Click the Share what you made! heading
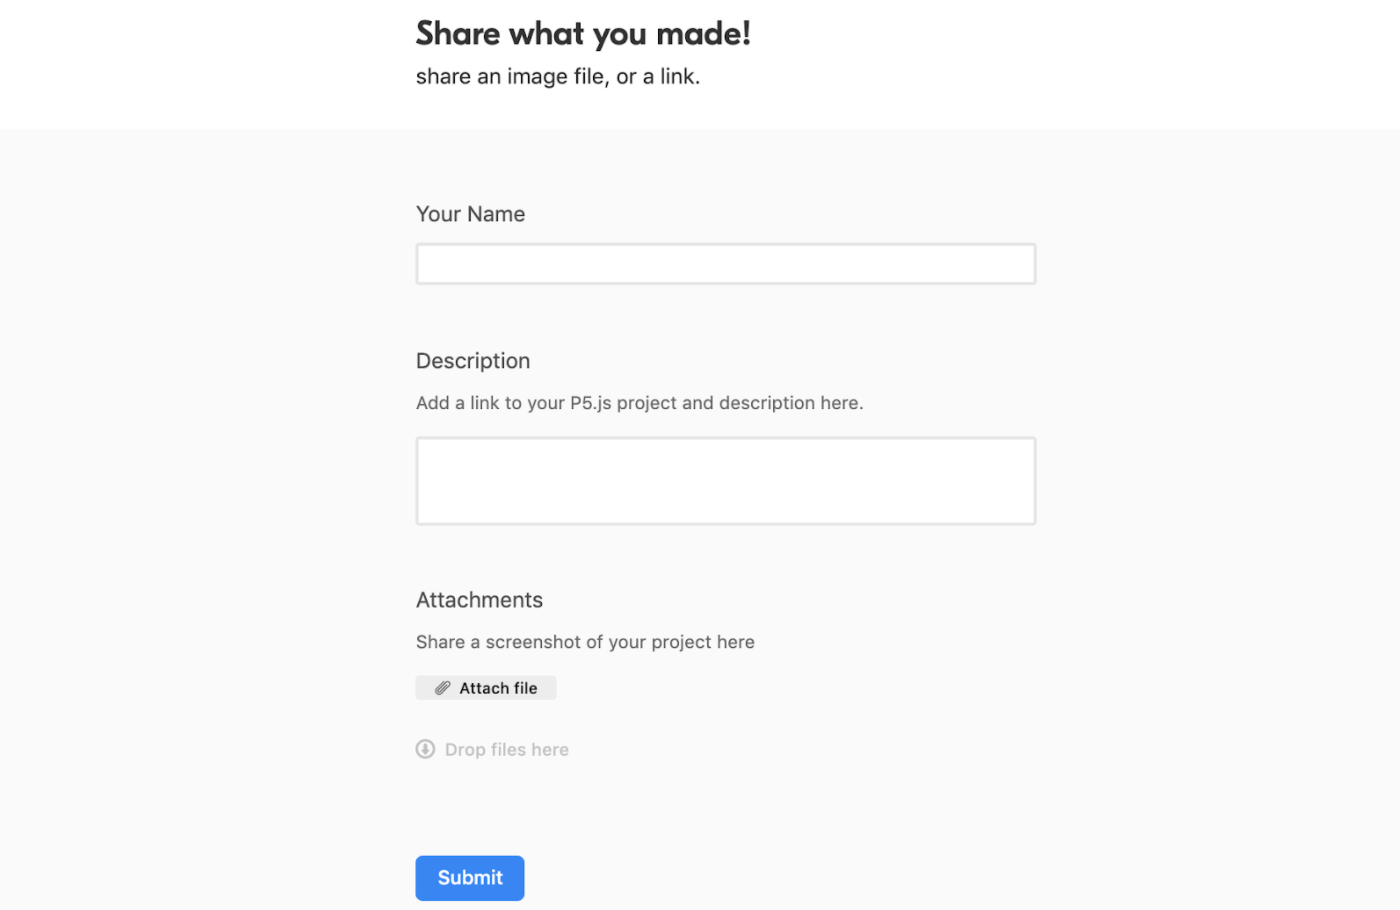The image size is (1400, 910). click(x=583, y=33)
